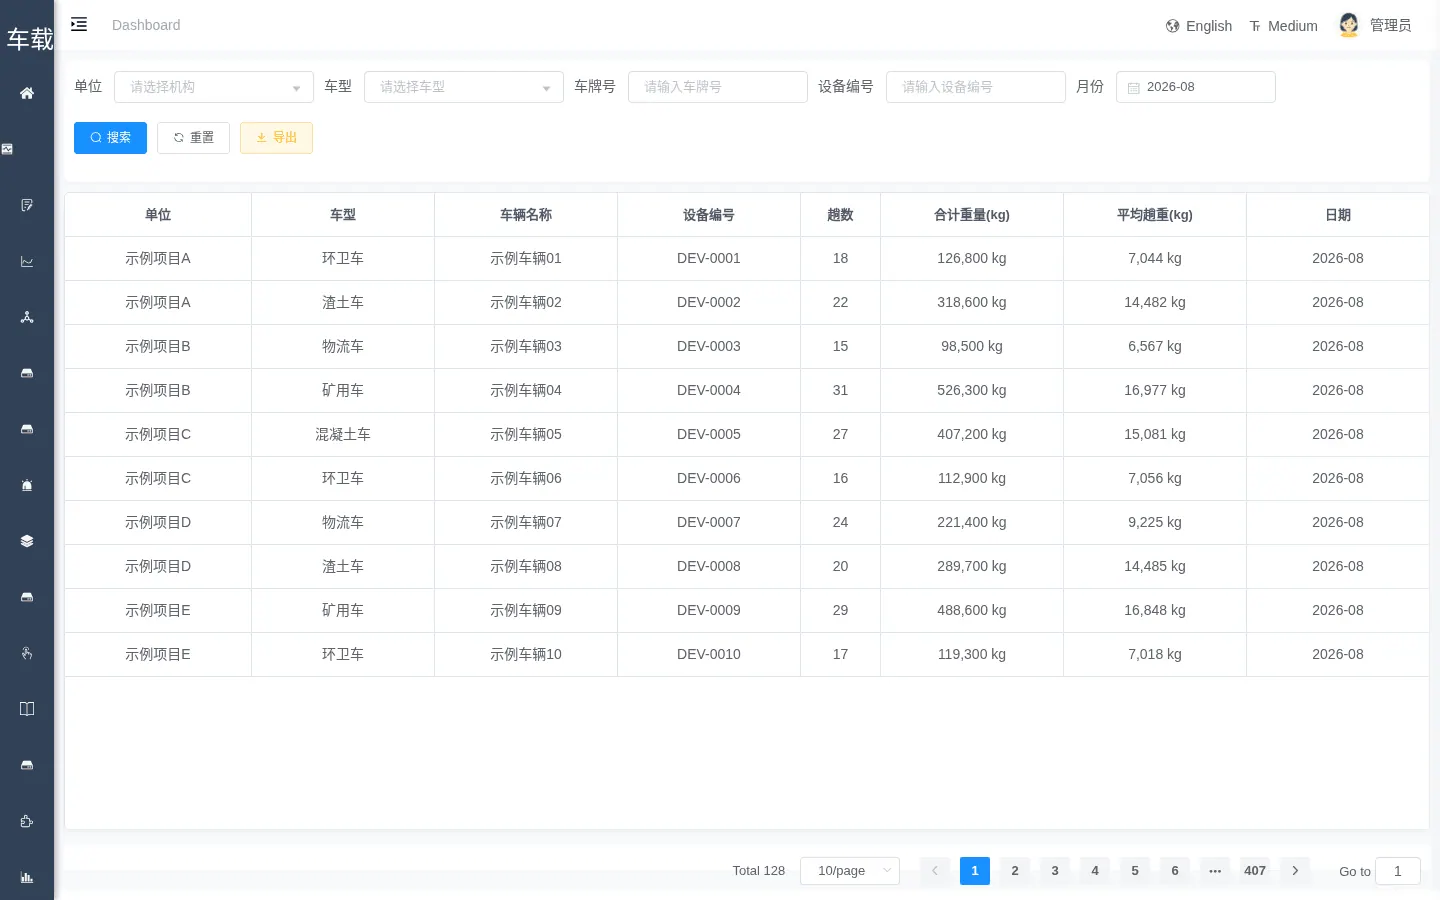Select page 1 in pagination
Image resolution: width=1440 pixels, height=900 pixels.
pos(975,871)
